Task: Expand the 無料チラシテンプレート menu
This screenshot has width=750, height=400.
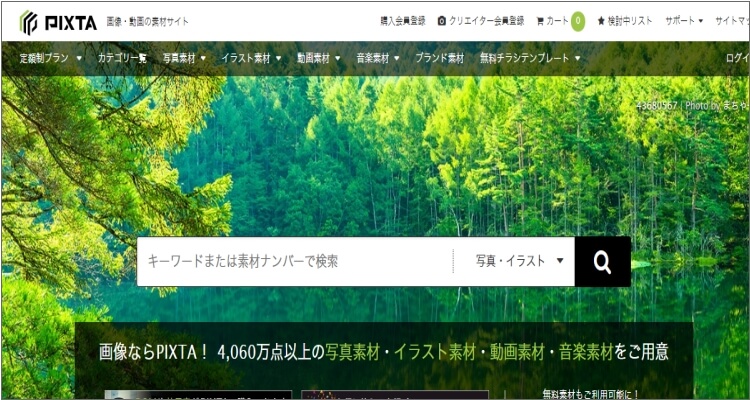Action: pos(530,58)
